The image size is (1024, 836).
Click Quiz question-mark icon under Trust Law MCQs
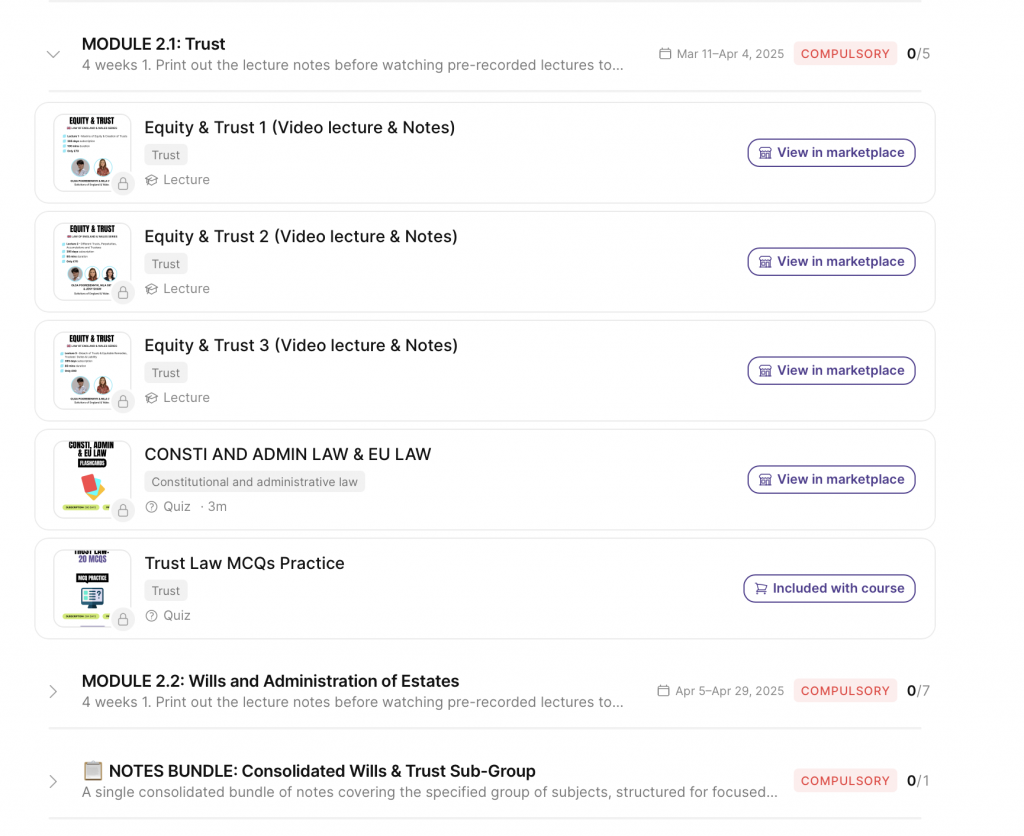click(x=152, y=616)
